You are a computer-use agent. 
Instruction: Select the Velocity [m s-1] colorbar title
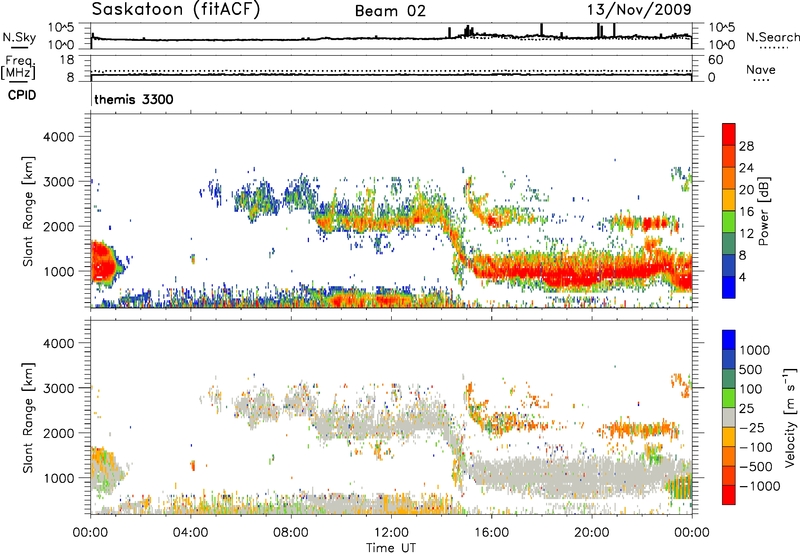(790, 417)
